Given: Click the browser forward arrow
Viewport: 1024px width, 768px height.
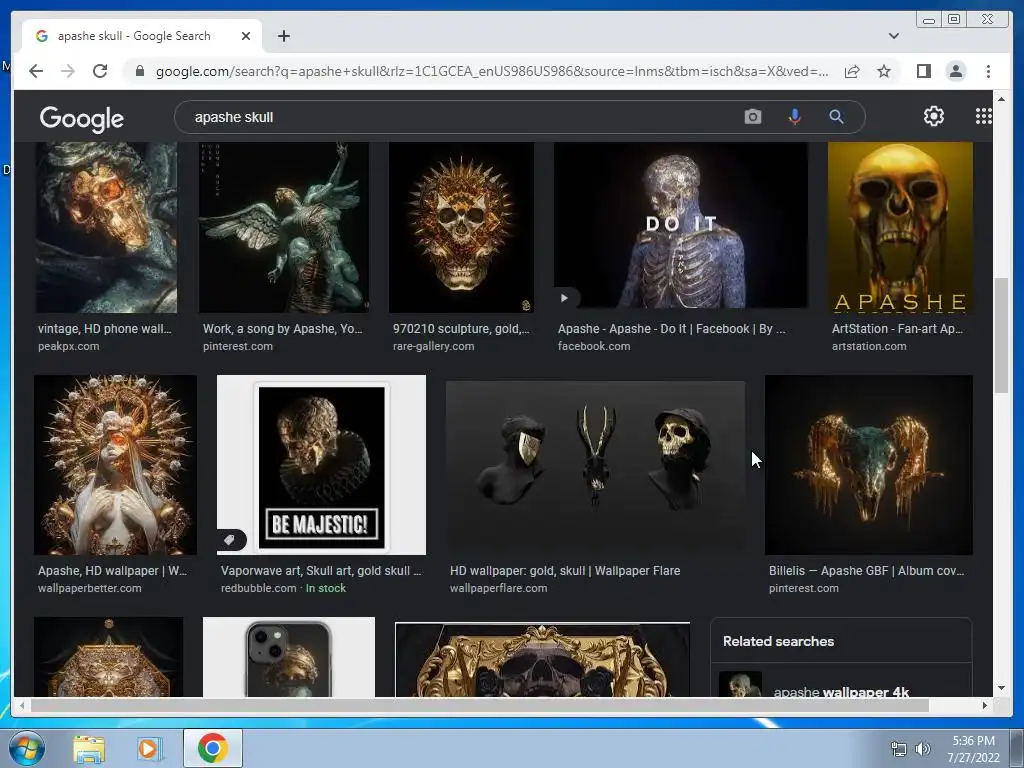Looking at the screenshot, I should click(x=68, y=71).
